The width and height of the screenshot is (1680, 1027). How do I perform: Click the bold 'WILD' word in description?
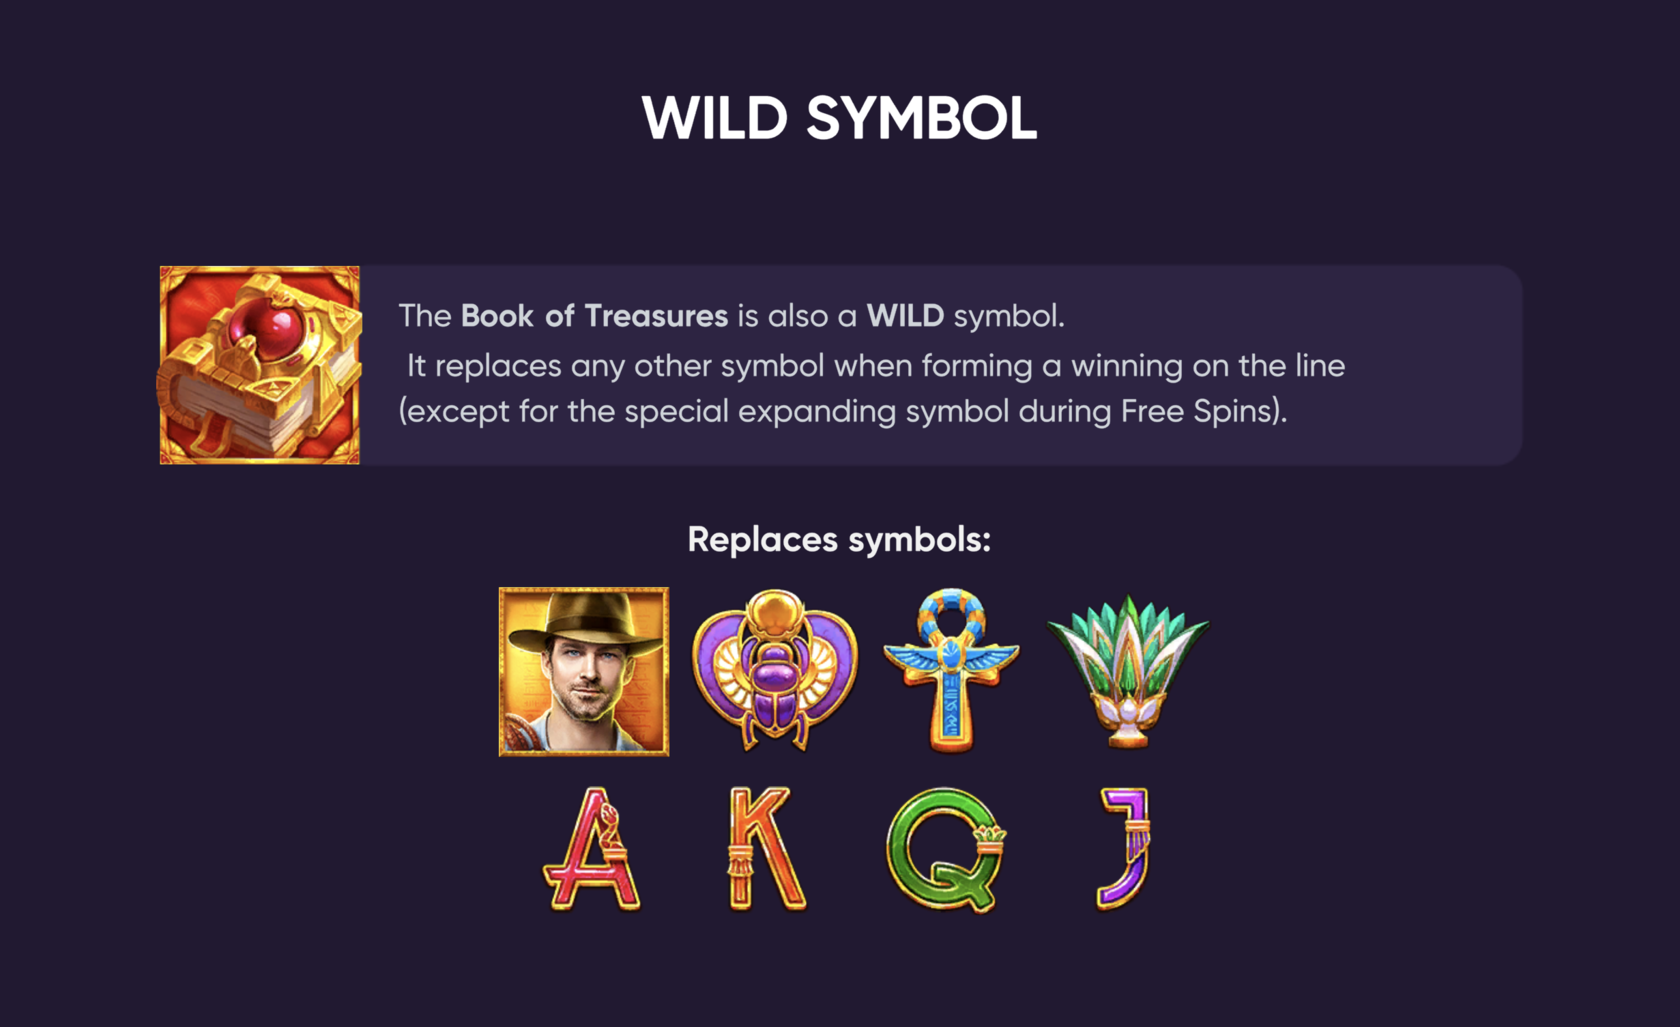pos(905,316)
